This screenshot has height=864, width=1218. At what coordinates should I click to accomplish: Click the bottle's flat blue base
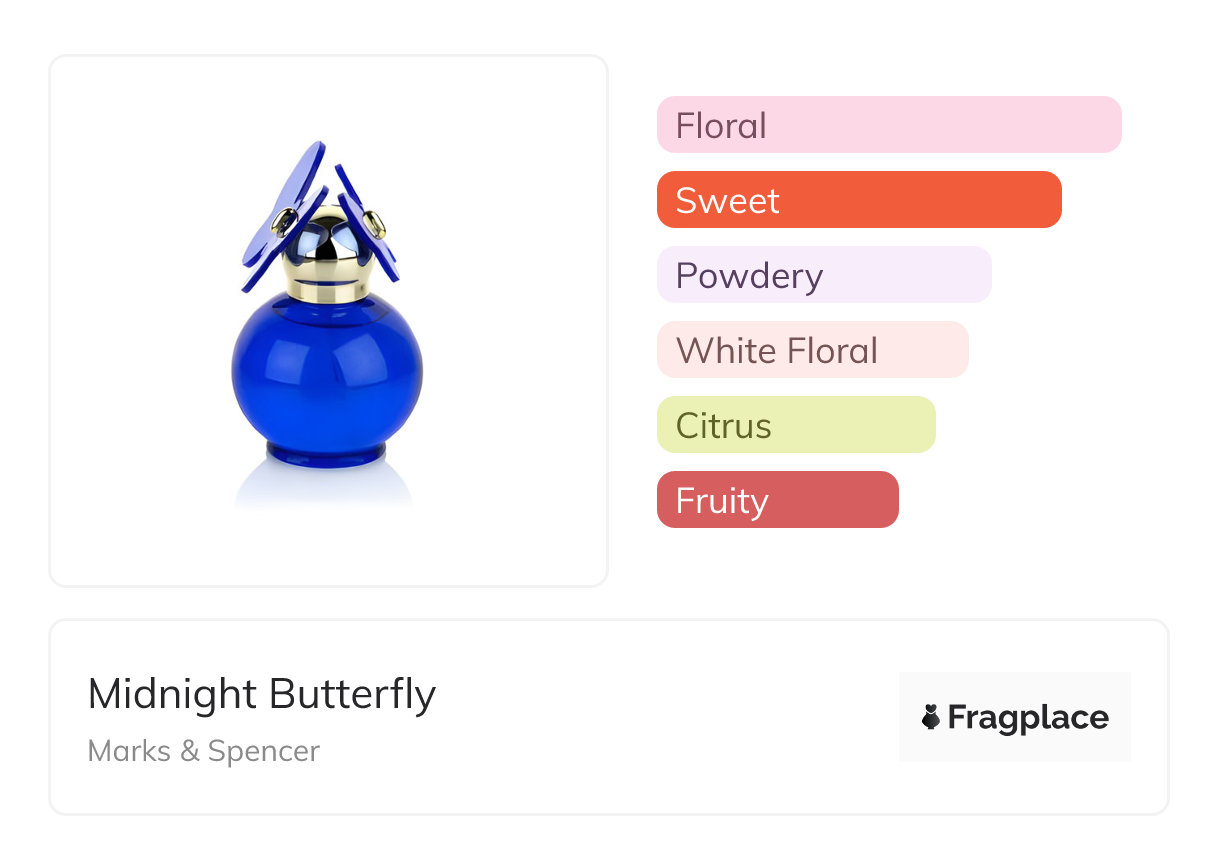click(328, 457)
